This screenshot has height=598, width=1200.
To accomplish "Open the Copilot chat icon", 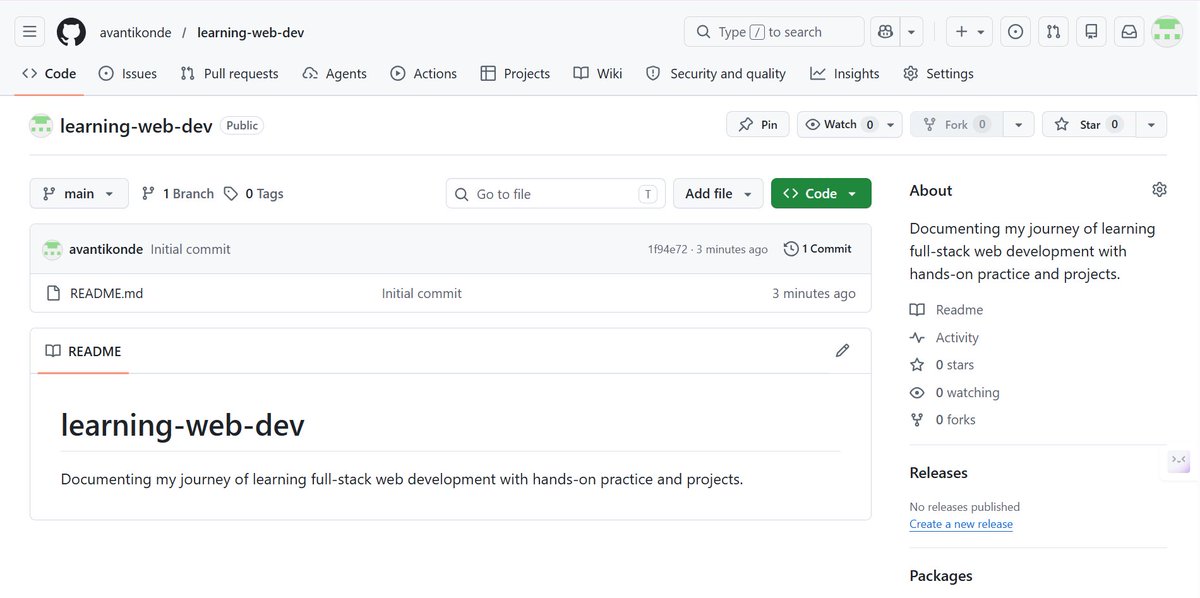I will point(885,32).
